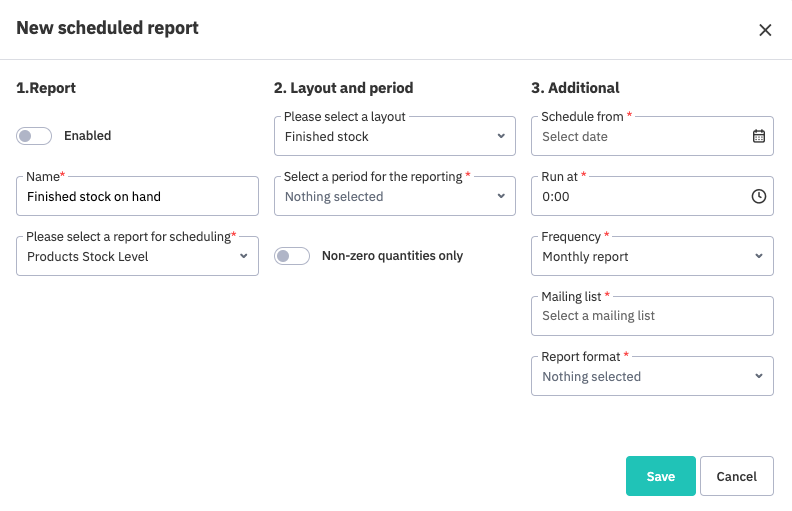Click the Run at time field
The image size is (792, 511).
(640, 197)
